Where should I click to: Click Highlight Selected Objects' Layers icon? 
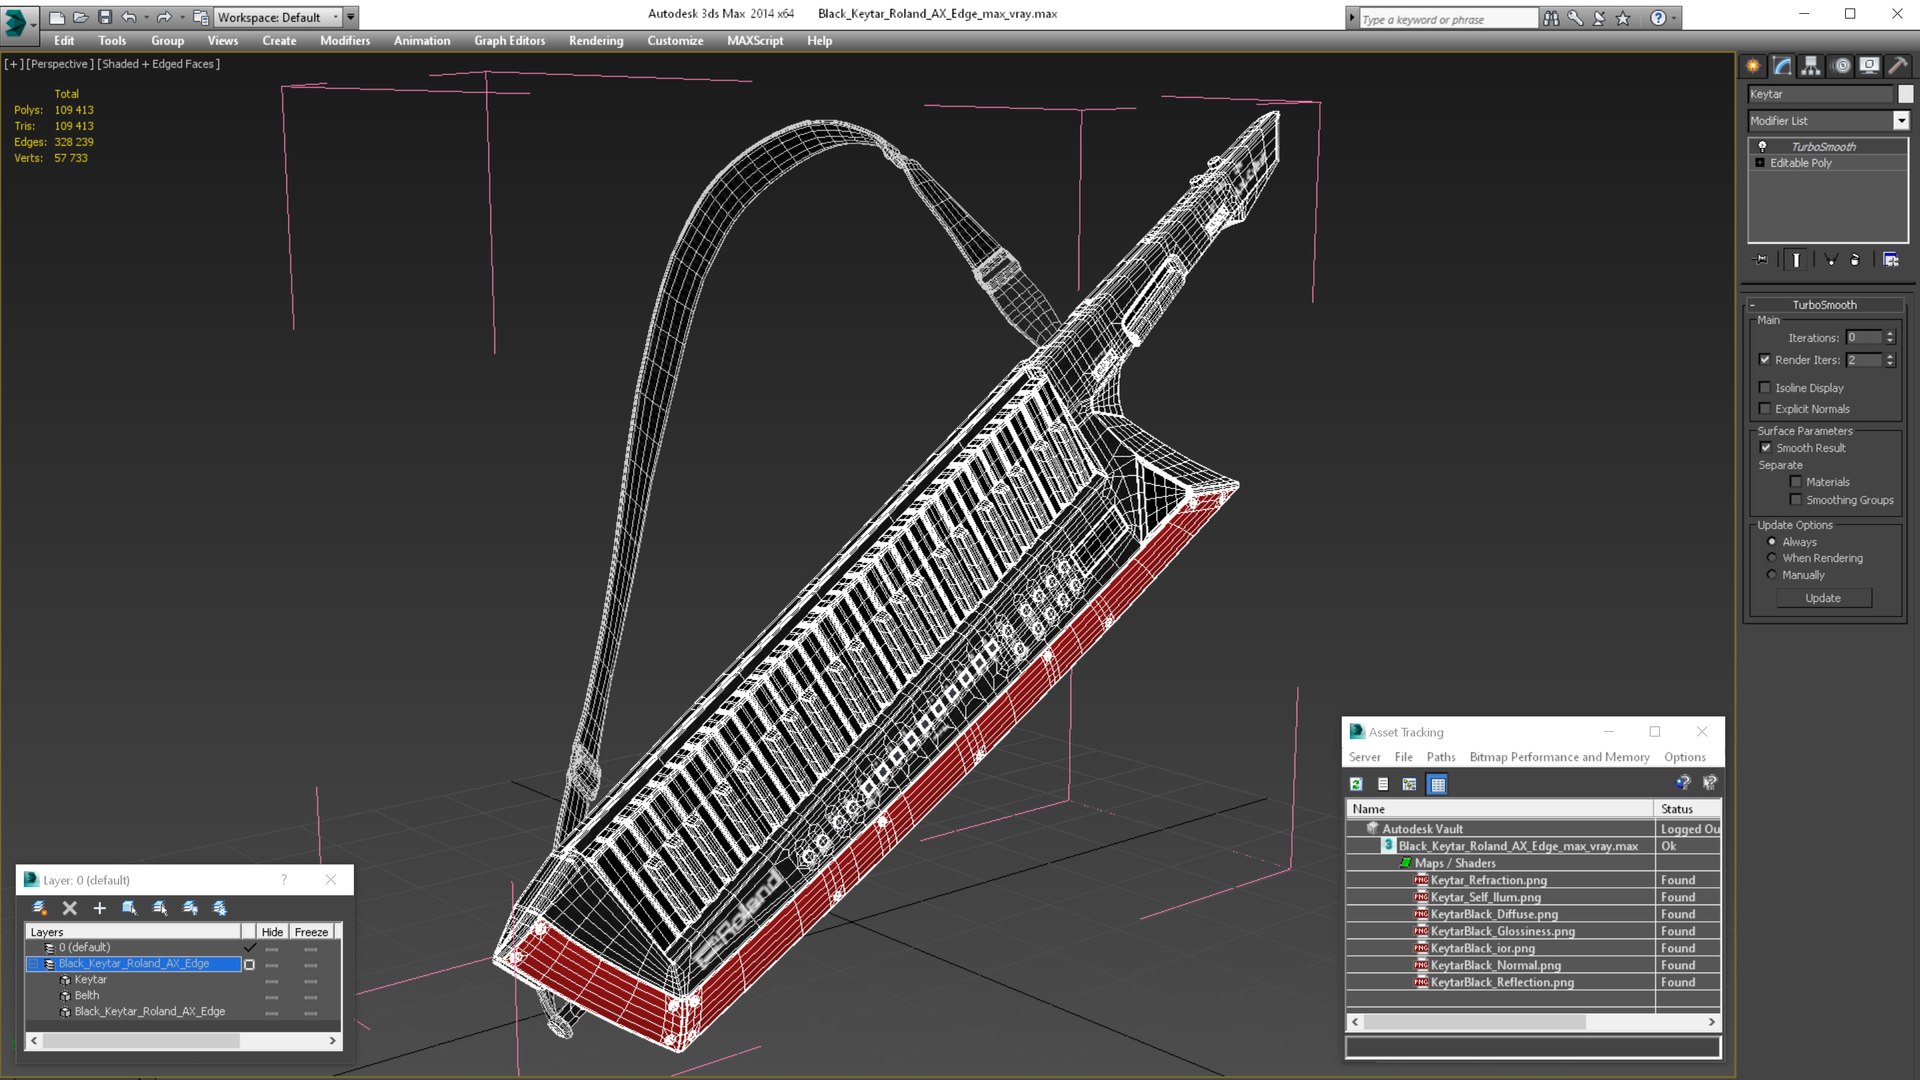click(x=159, y=908)
